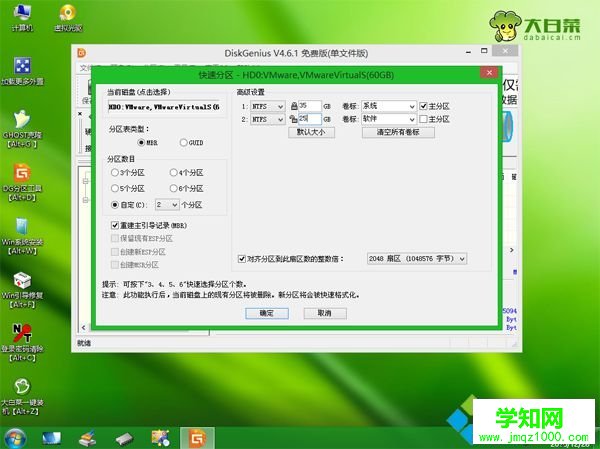The width and height of the screenshot is (600, 449).
Task: Select DiskGenius taskbar button
Action: 197,438
